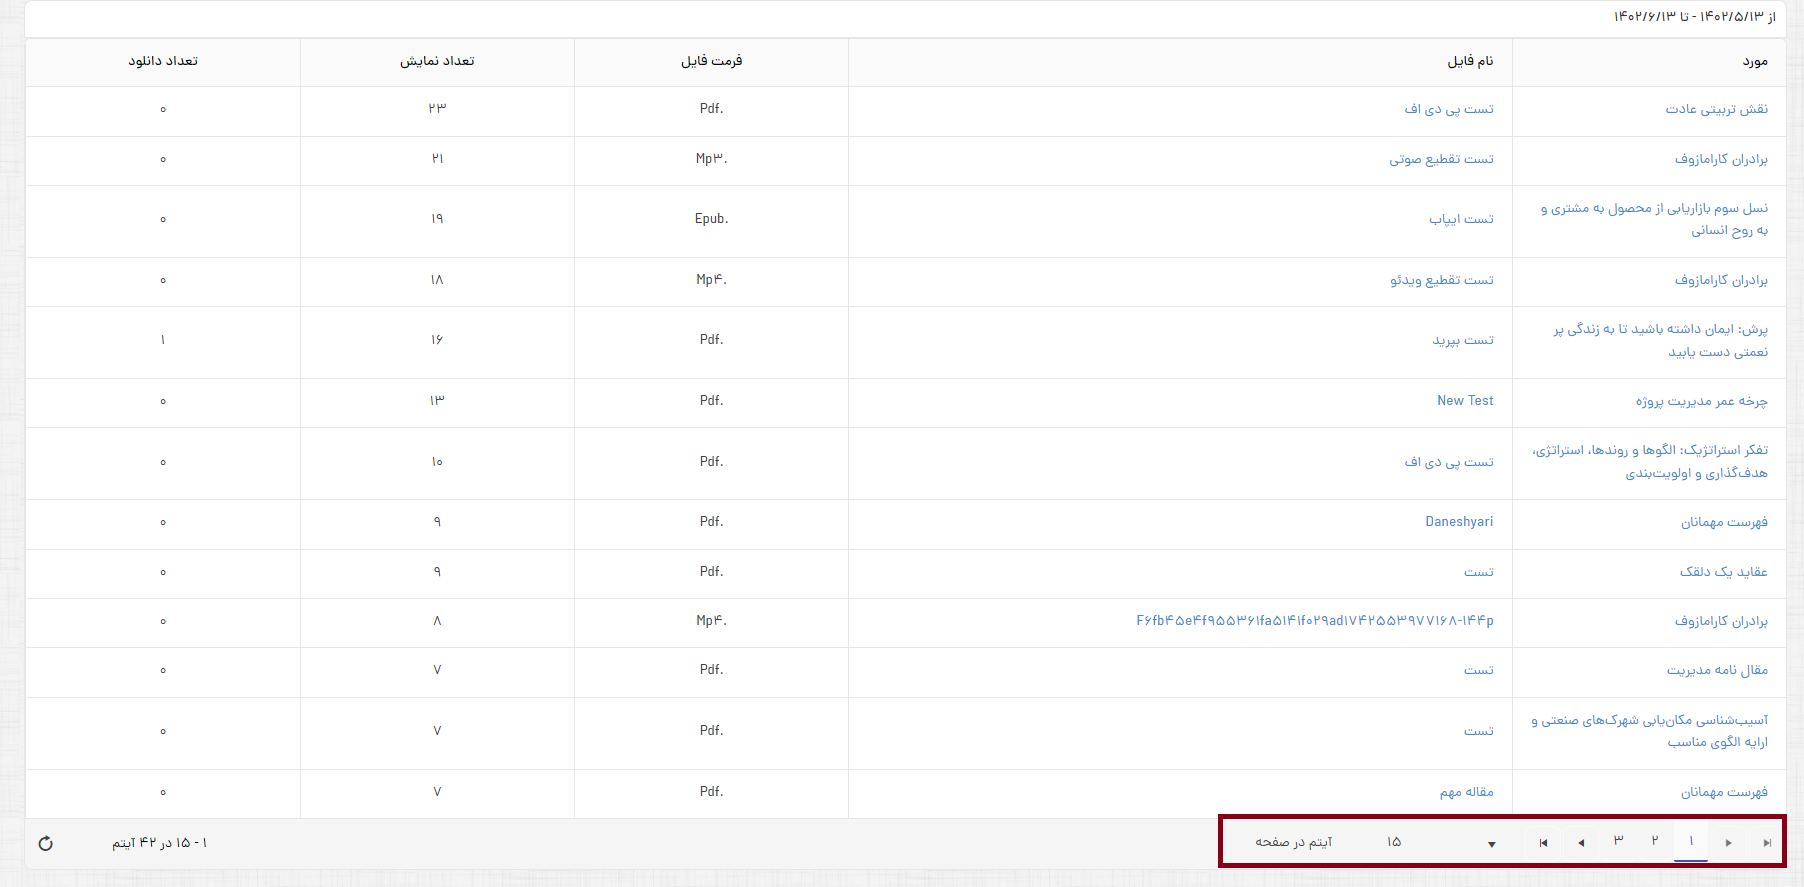The height and width of the screenshot is (887, 1804).
Task: Click the greyed first page arrow in the pager
Action: tap(1543, 843)
